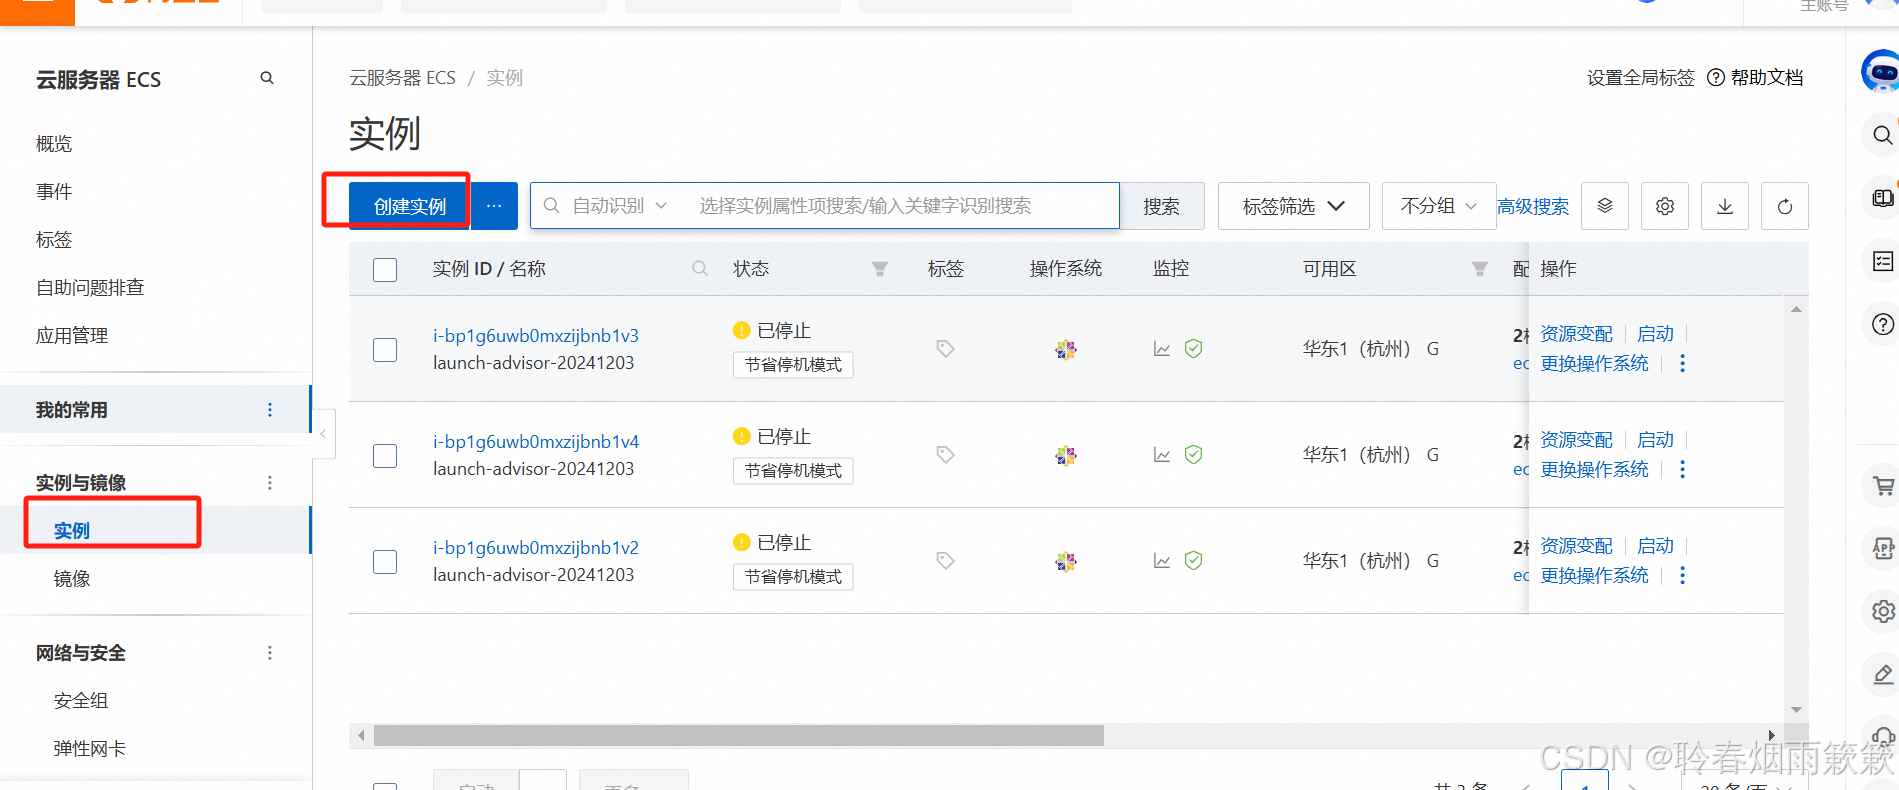Click the export download icon
Screen dimensions: 1899x790
[x=1725, y=206]
